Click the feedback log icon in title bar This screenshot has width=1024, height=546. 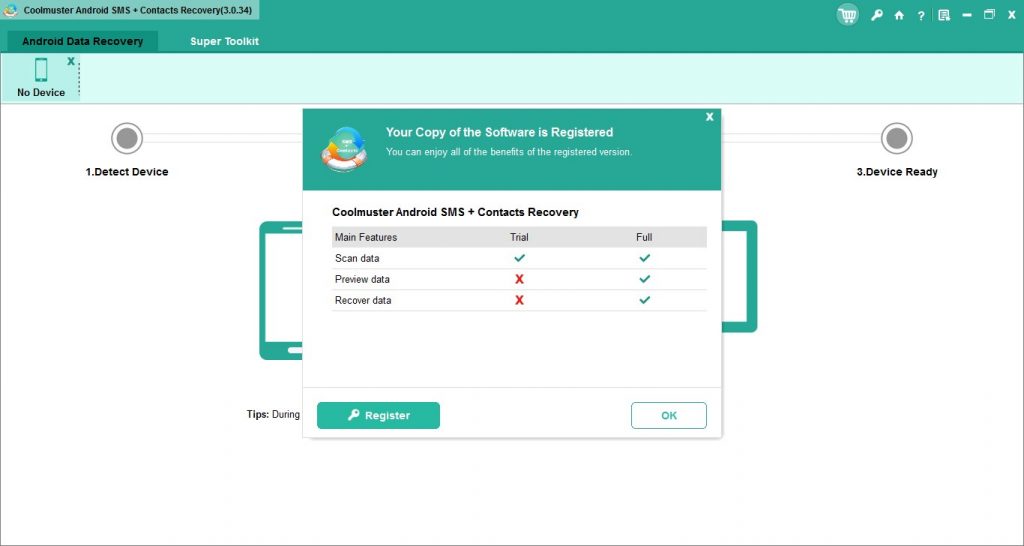pyautogui.click(x=943, y=15)
